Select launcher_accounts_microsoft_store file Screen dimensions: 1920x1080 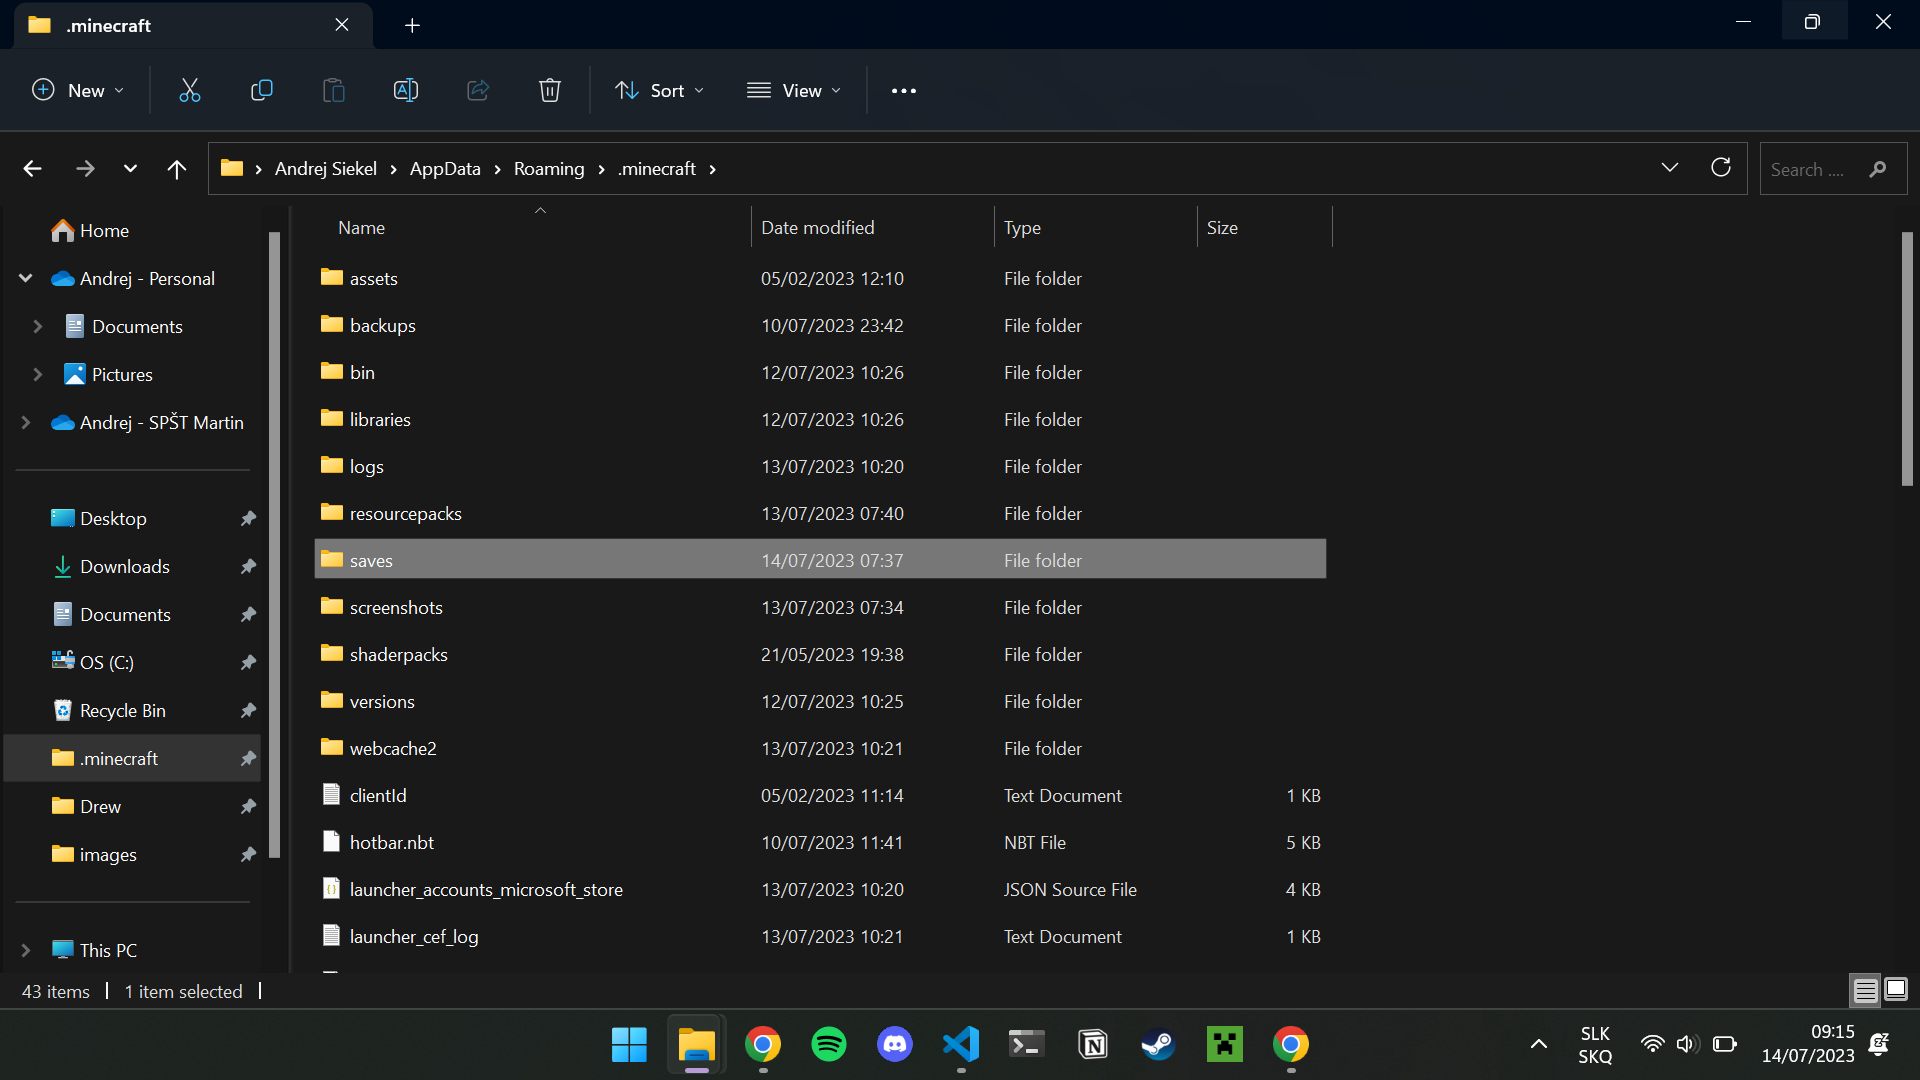pos(820,890)
